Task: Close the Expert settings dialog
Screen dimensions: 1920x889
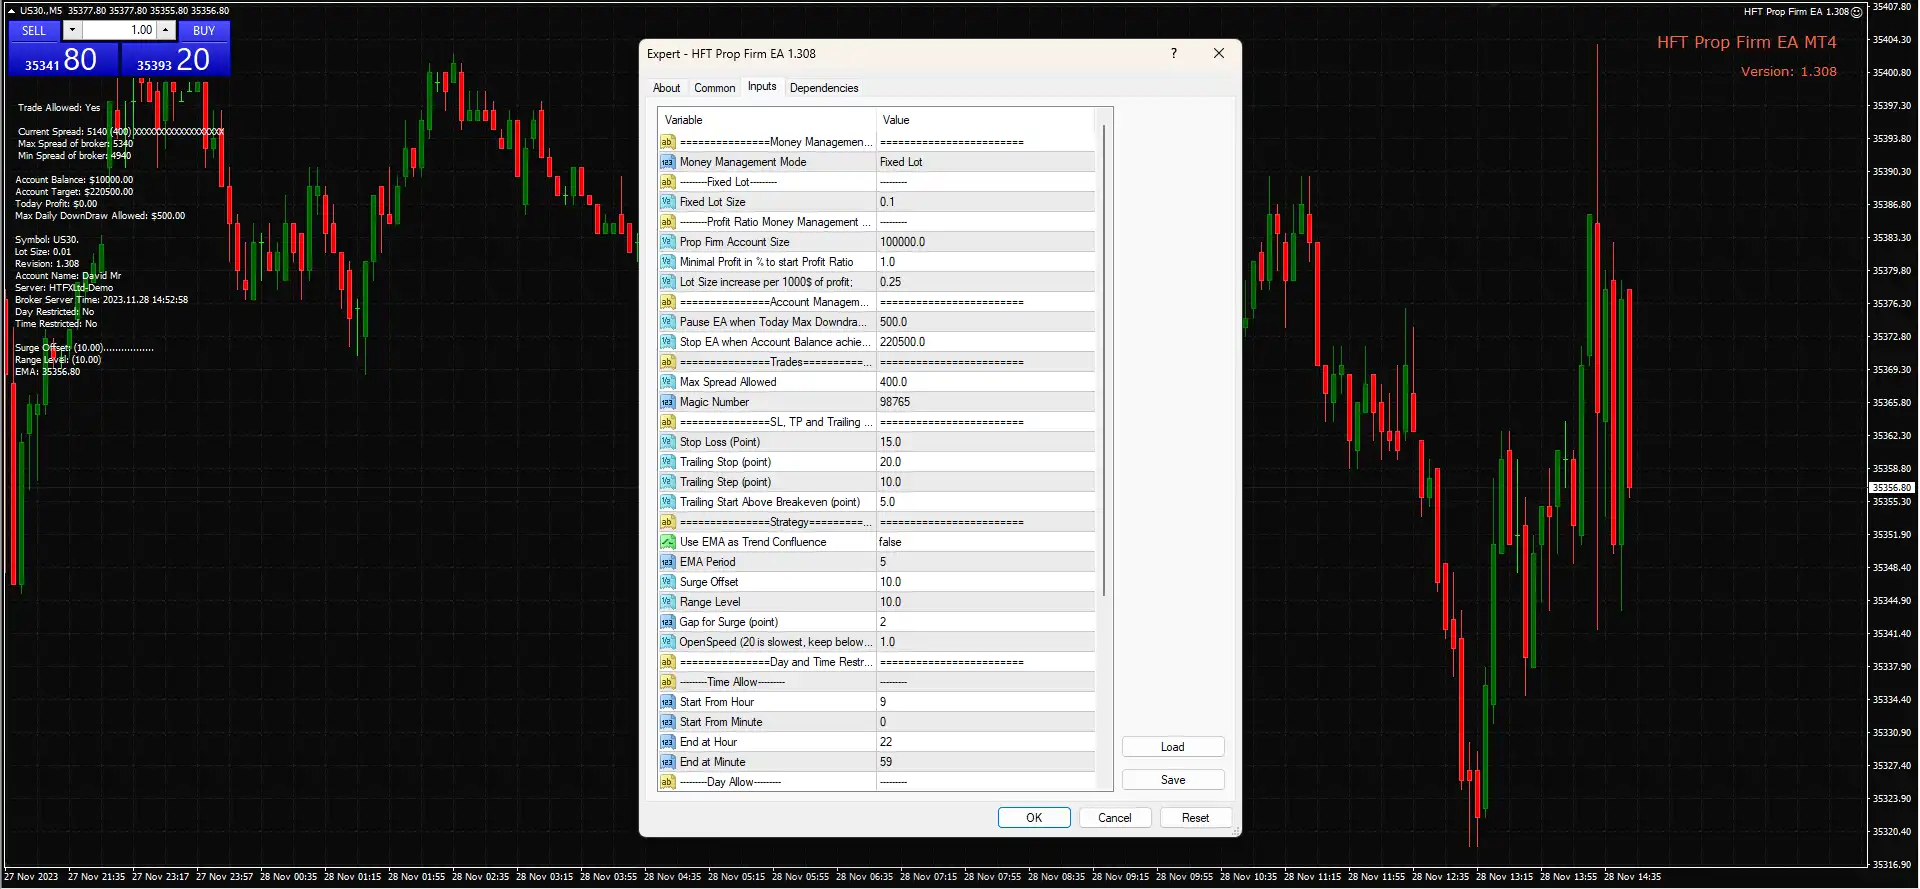Action: 1219,54
